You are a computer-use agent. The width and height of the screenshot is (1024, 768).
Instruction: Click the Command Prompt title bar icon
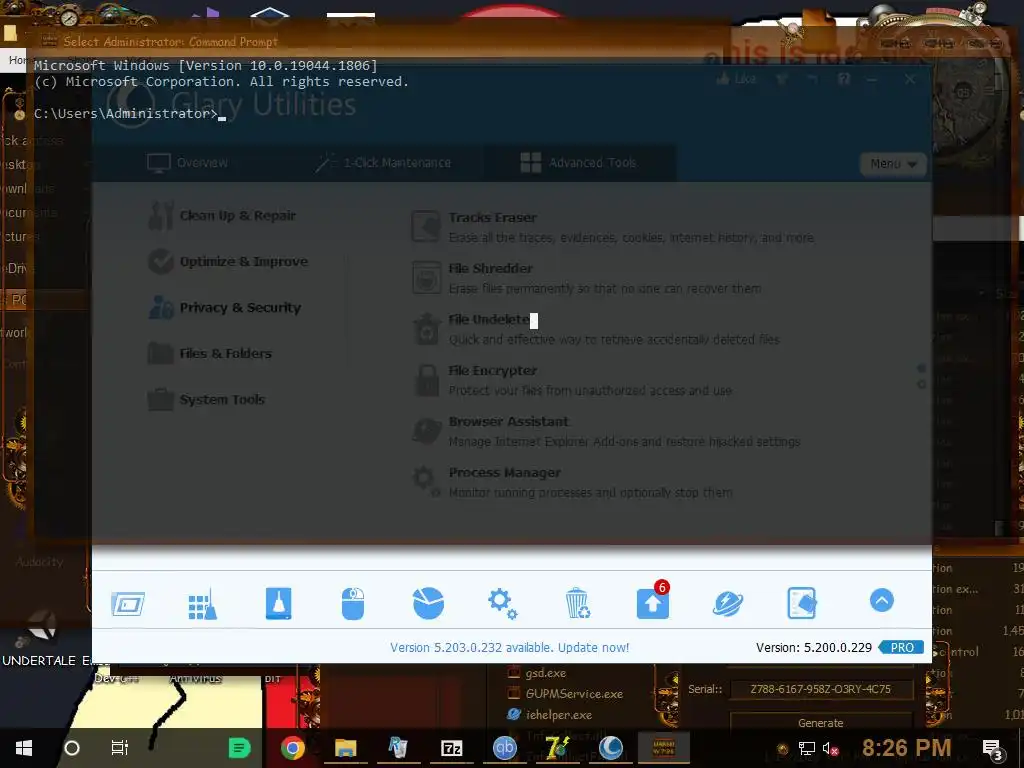49,40
